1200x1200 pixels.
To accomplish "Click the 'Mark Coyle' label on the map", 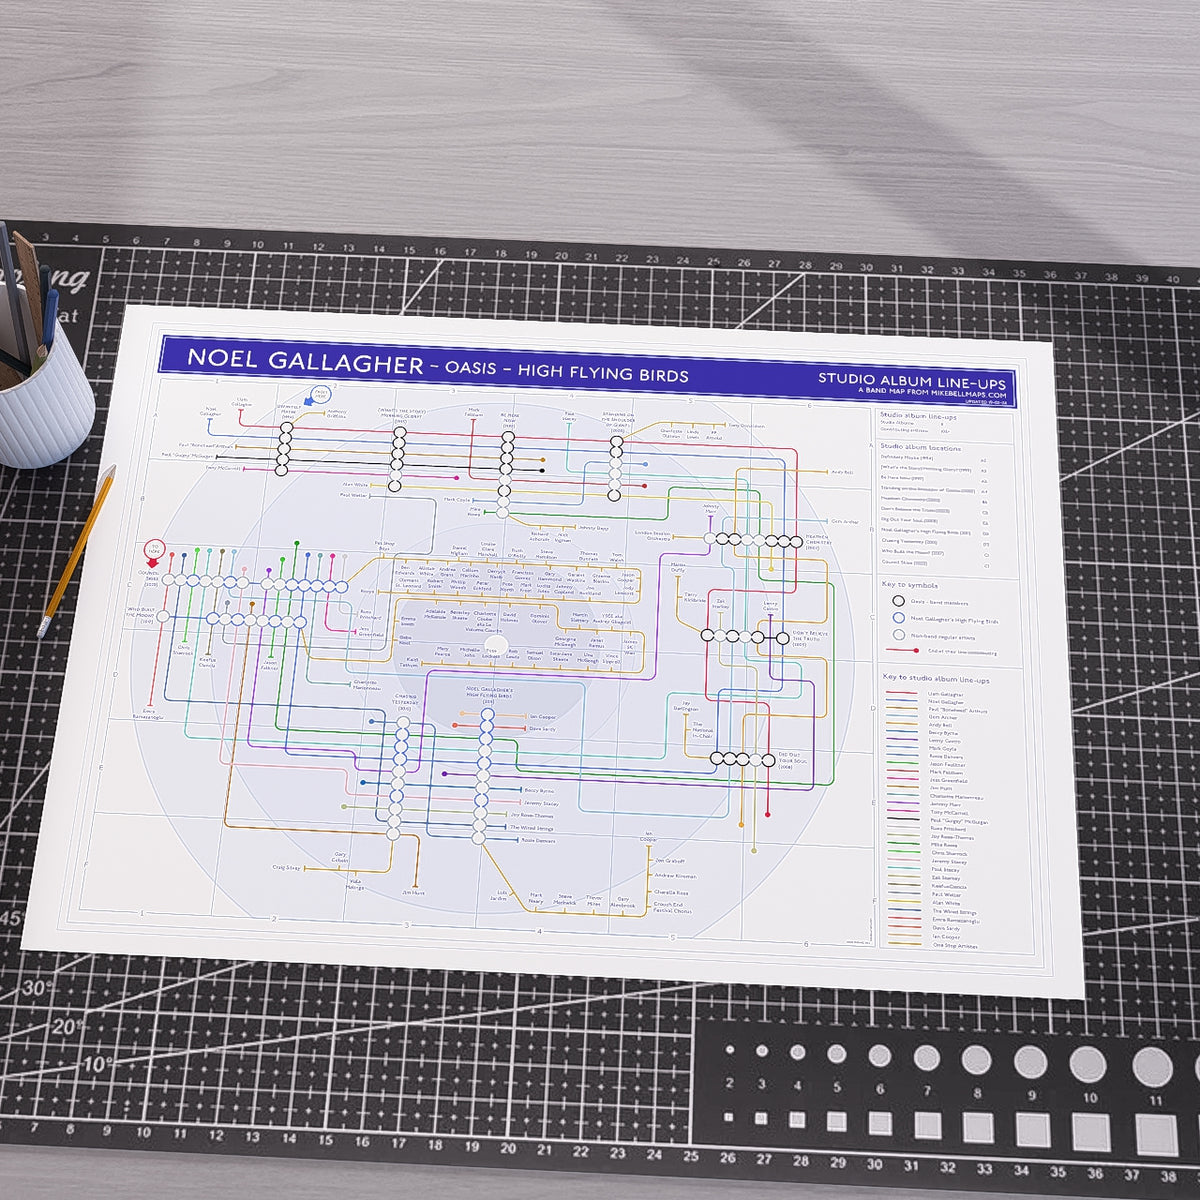I will click(456, 498).
